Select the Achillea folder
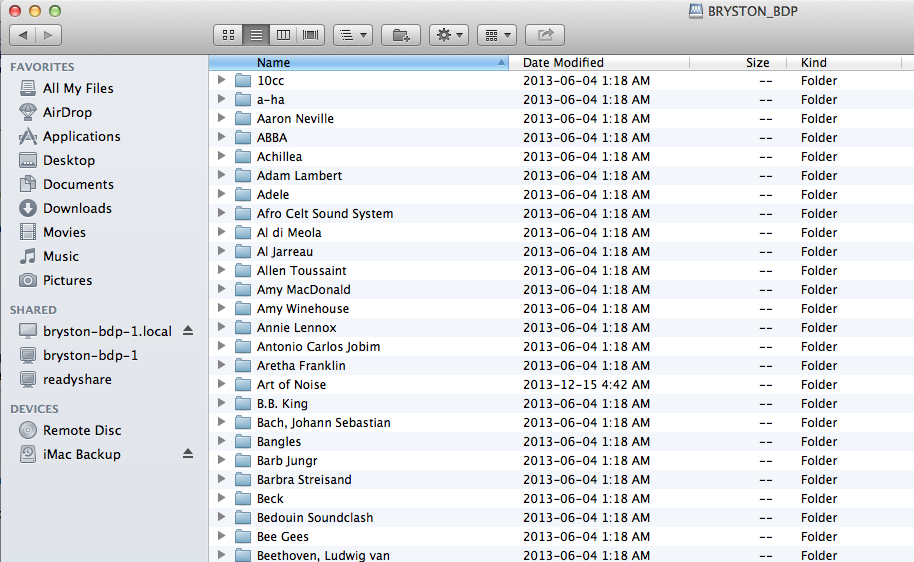The width and height of the screenshot is (914, 562). coord(279,157)
